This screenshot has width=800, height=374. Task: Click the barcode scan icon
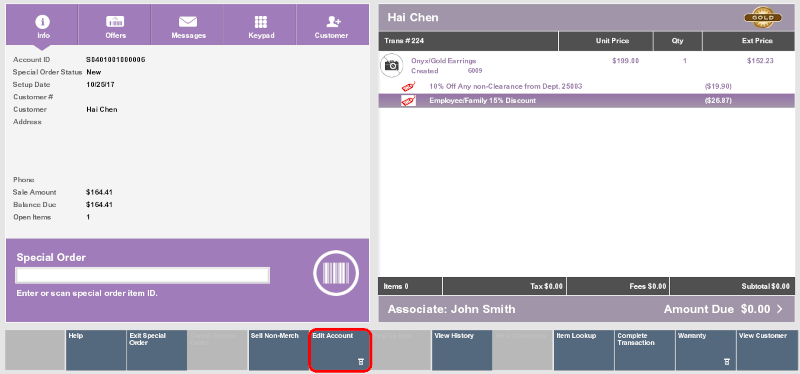coord(336,273)
